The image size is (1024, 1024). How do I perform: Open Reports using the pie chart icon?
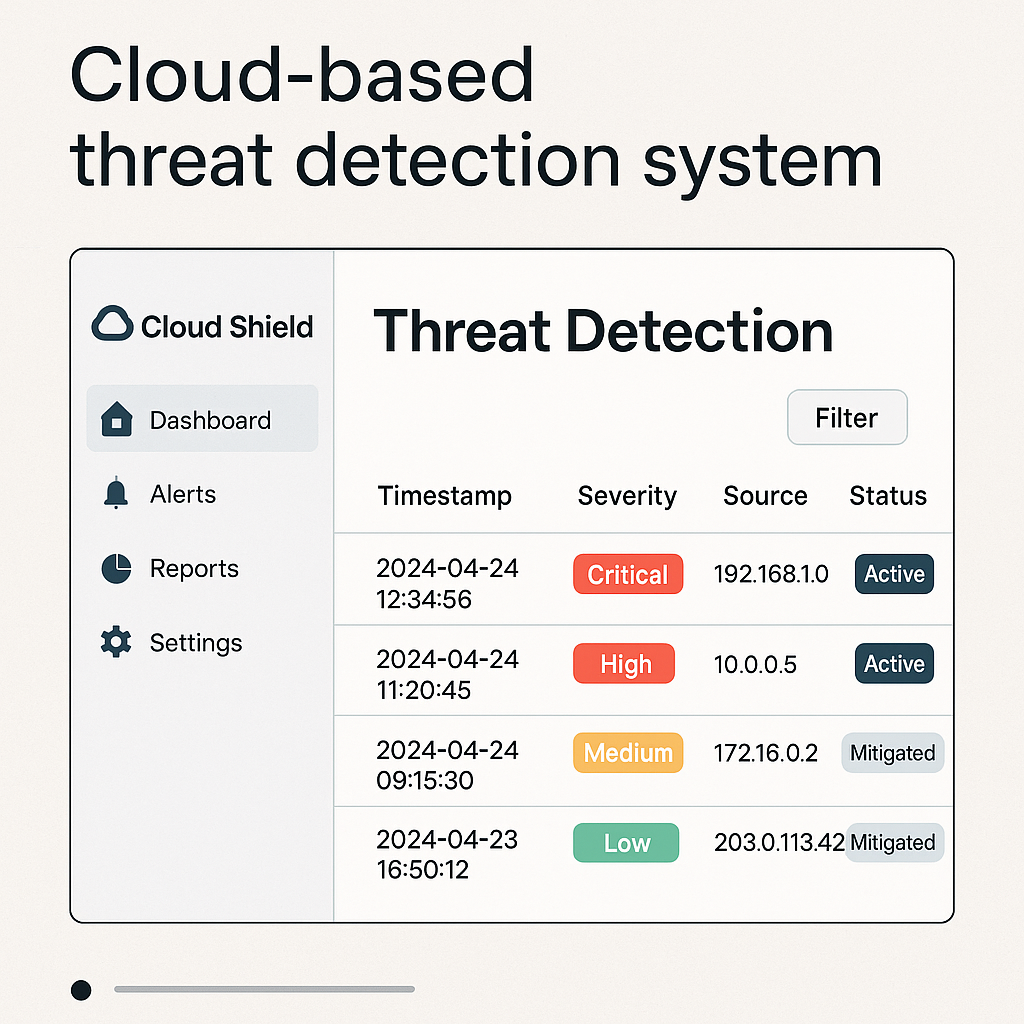pyautogui.click(x=114, y=568)
